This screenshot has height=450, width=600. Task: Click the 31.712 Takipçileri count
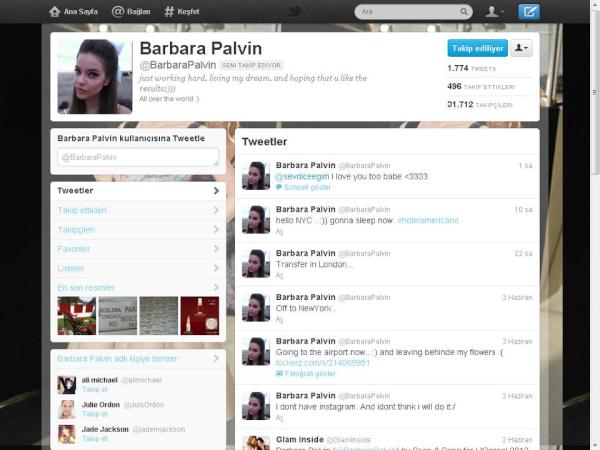click(x=480, y=104)
